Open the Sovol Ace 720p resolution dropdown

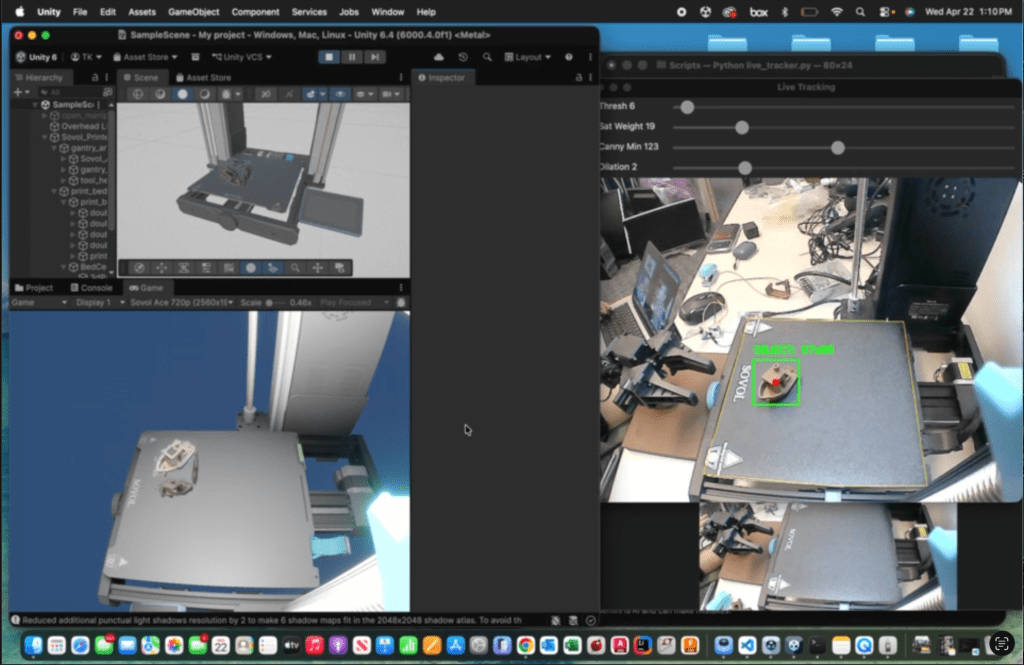[182, 302]
